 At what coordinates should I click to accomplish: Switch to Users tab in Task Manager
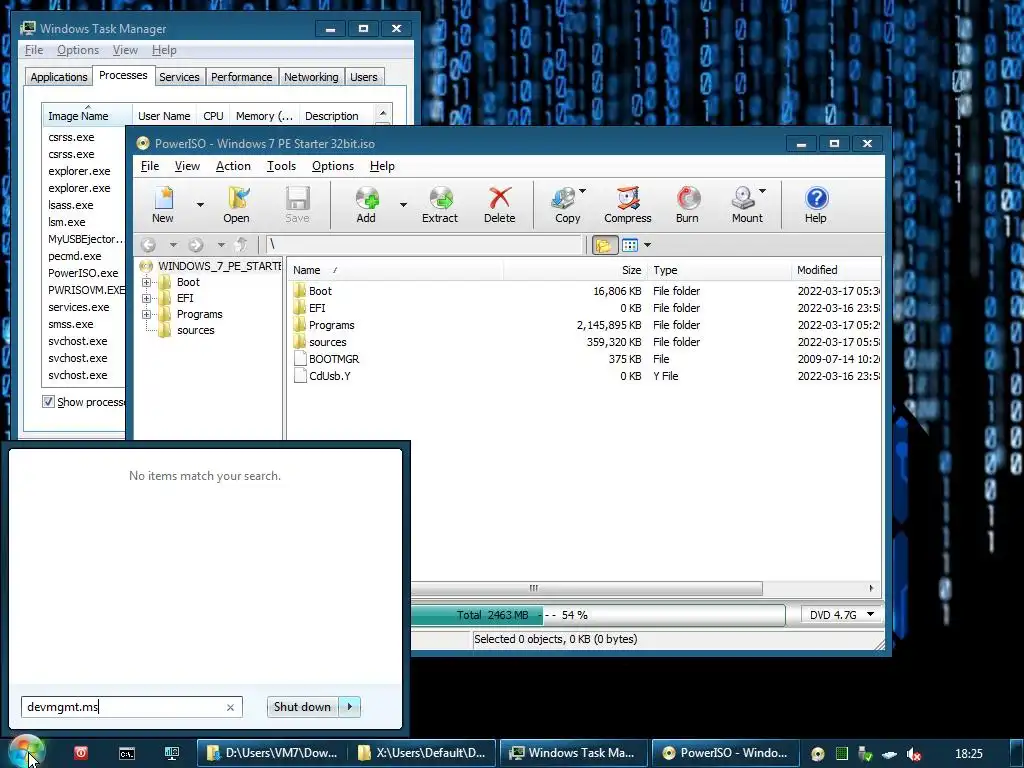coord(364,77)
